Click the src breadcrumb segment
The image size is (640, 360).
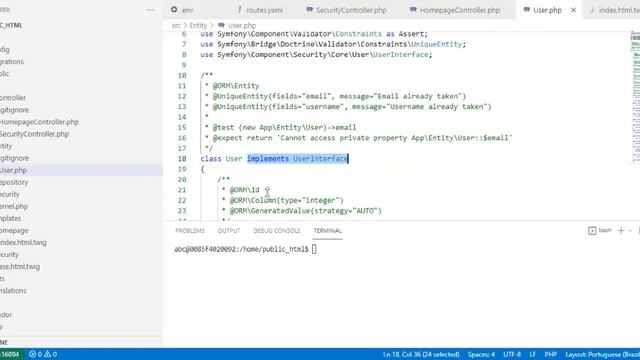coord(176,25)
